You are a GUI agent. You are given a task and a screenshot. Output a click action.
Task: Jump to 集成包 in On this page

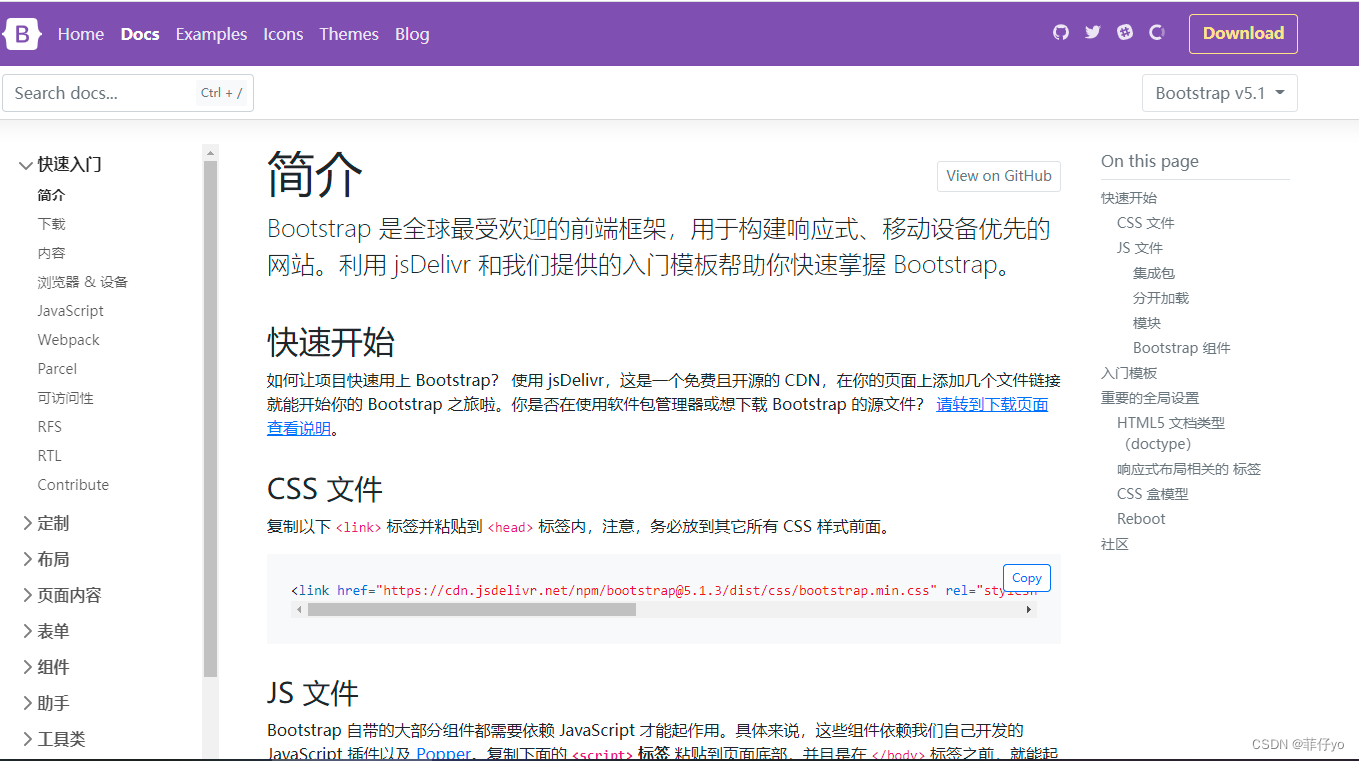1154,273
